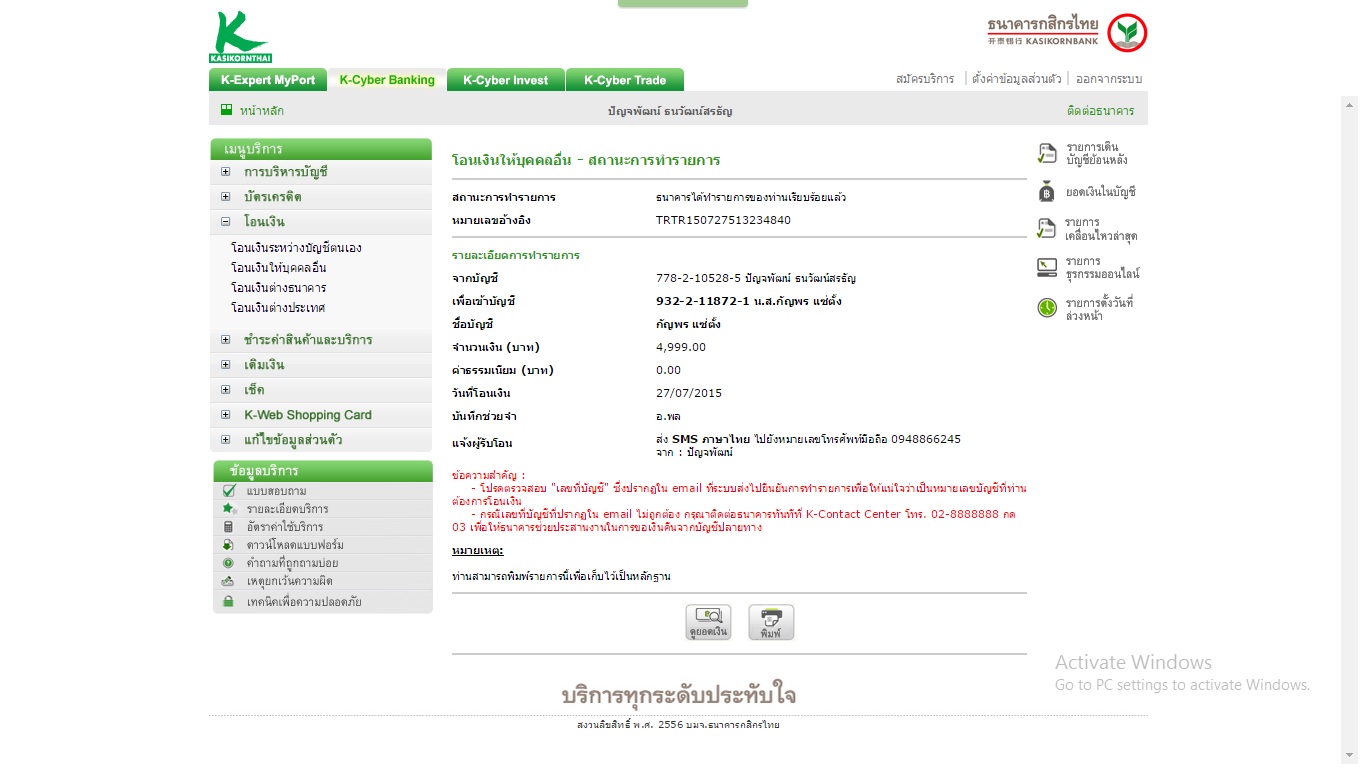
Task: Click the green clock scheduled transactions icon
Action: coord(1047,308)
